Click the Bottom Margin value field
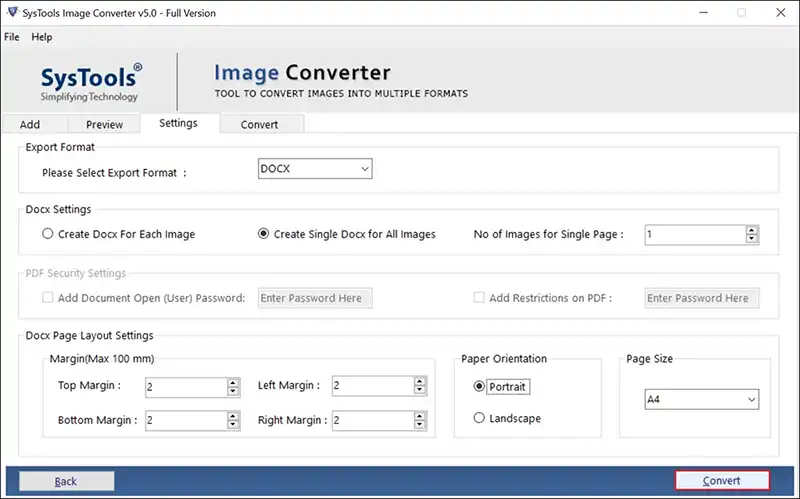This screenshot has width=800, height=499. (186, 420)
